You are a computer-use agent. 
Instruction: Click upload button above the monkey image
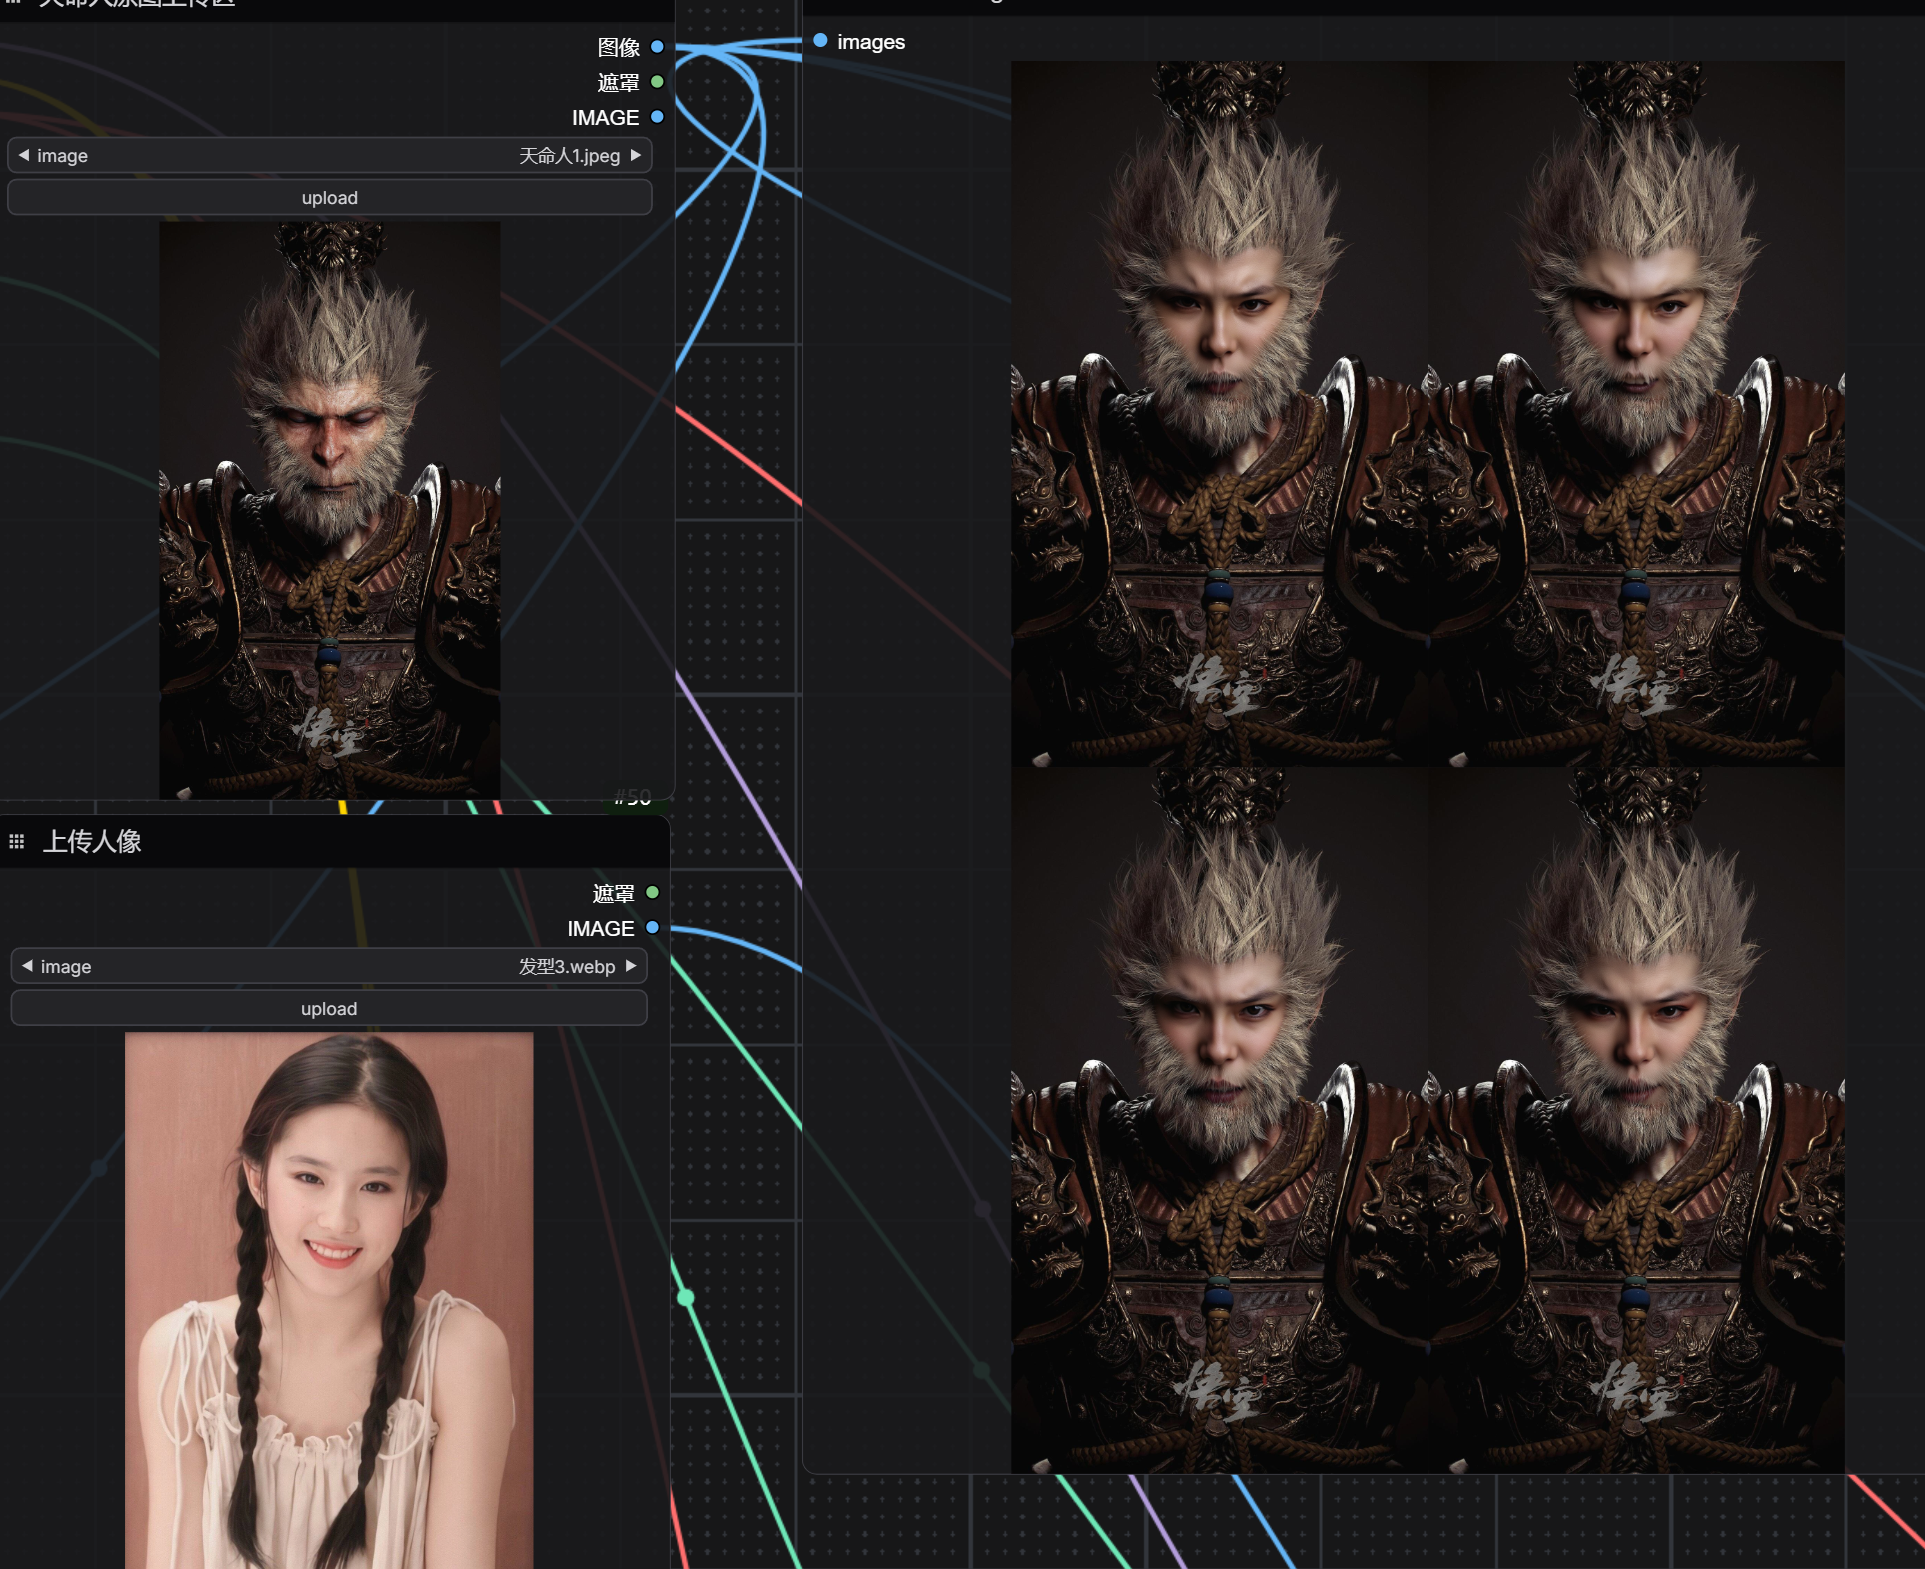(x=330, y=198)
